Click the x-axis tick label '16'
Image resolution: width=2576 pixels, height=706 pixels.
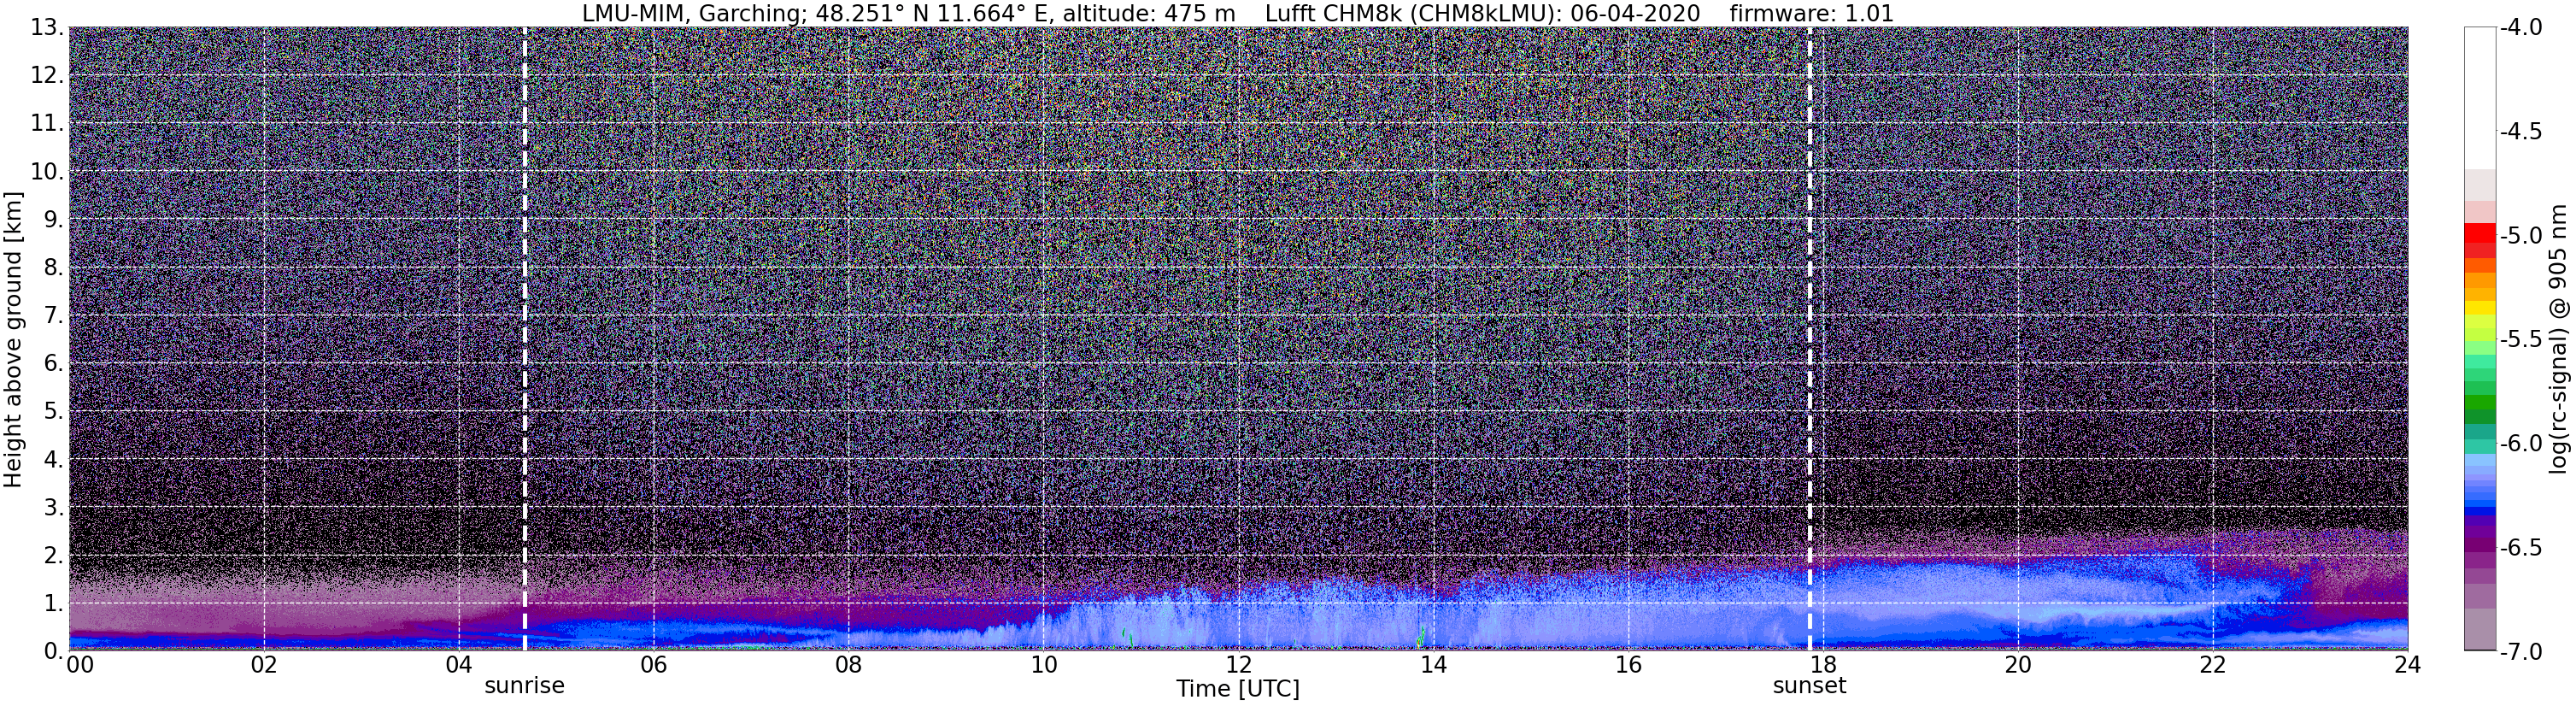(x=1628, y=665)
